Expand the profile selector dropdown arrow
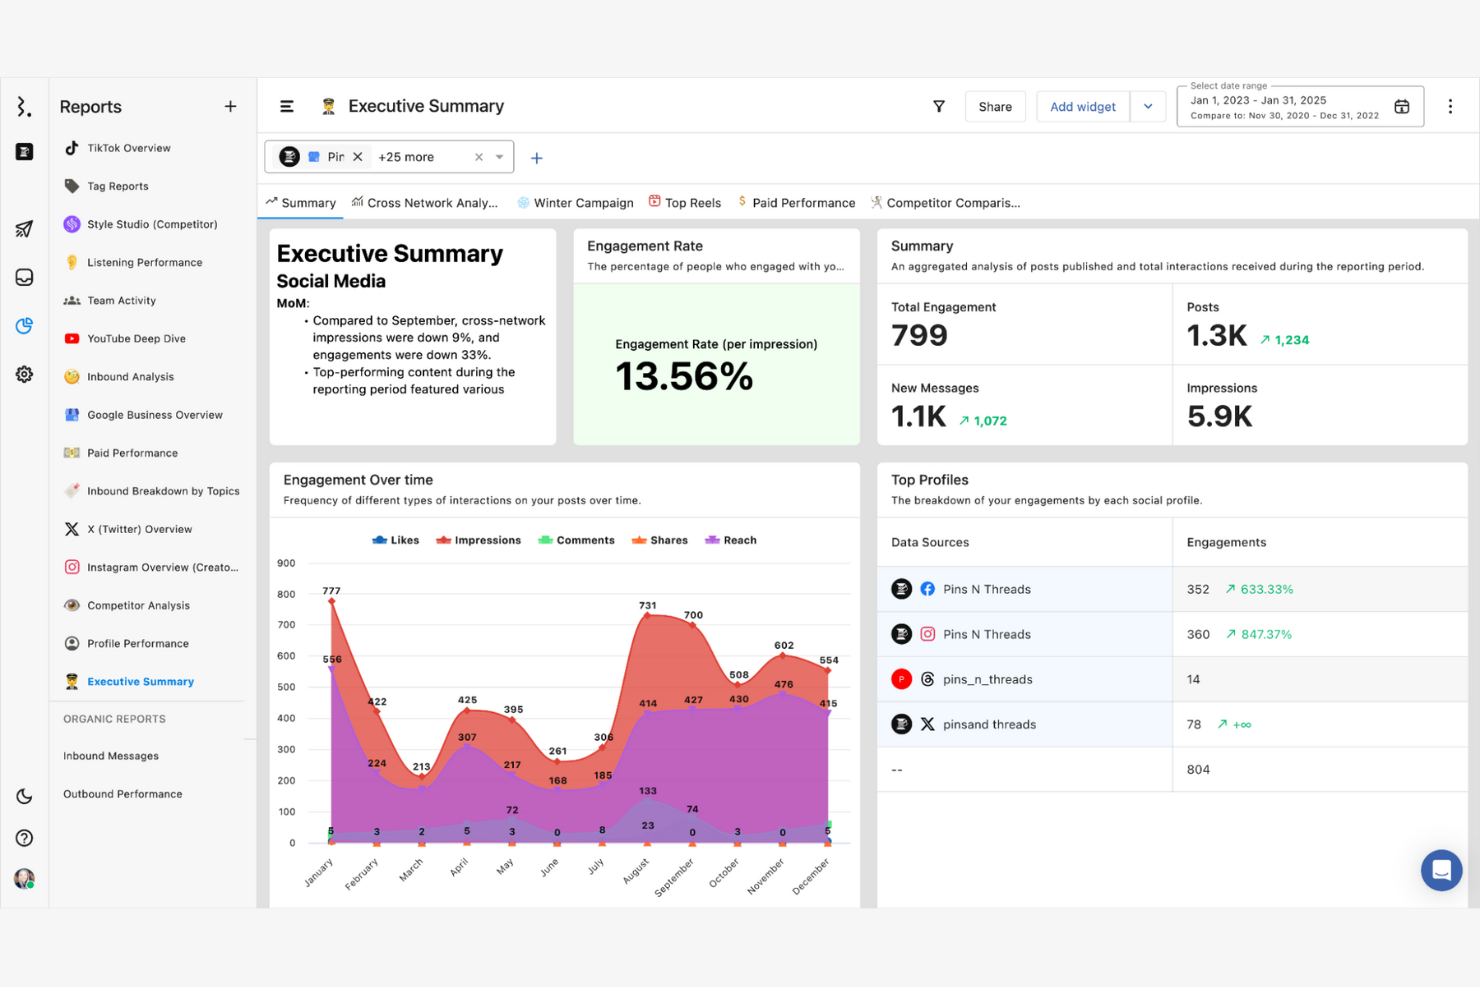This screenshot has height=987, width=1480. click(500, 157)
